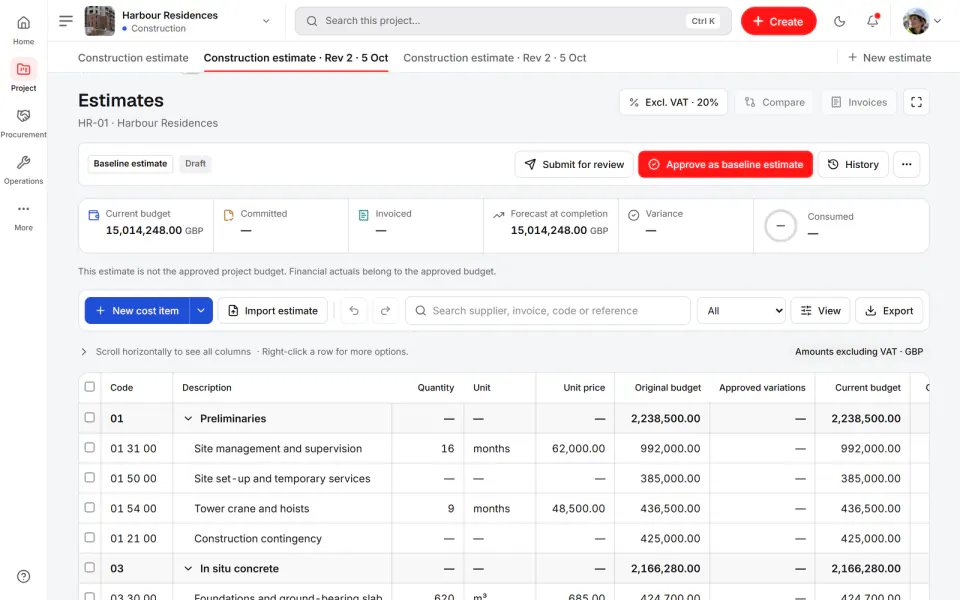Click the Consumed progress ring
The width and height of the screenshot is (960, 600).
point(781,226)
